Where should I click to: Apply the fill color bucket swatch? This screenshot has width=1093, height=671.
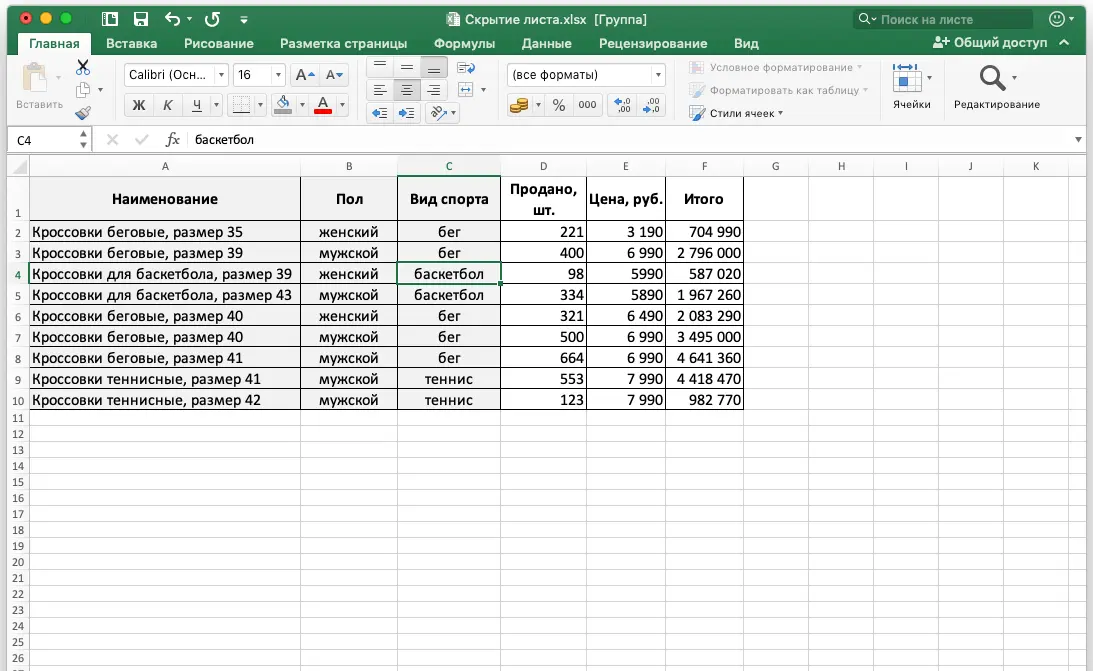[x=283, y=105]
